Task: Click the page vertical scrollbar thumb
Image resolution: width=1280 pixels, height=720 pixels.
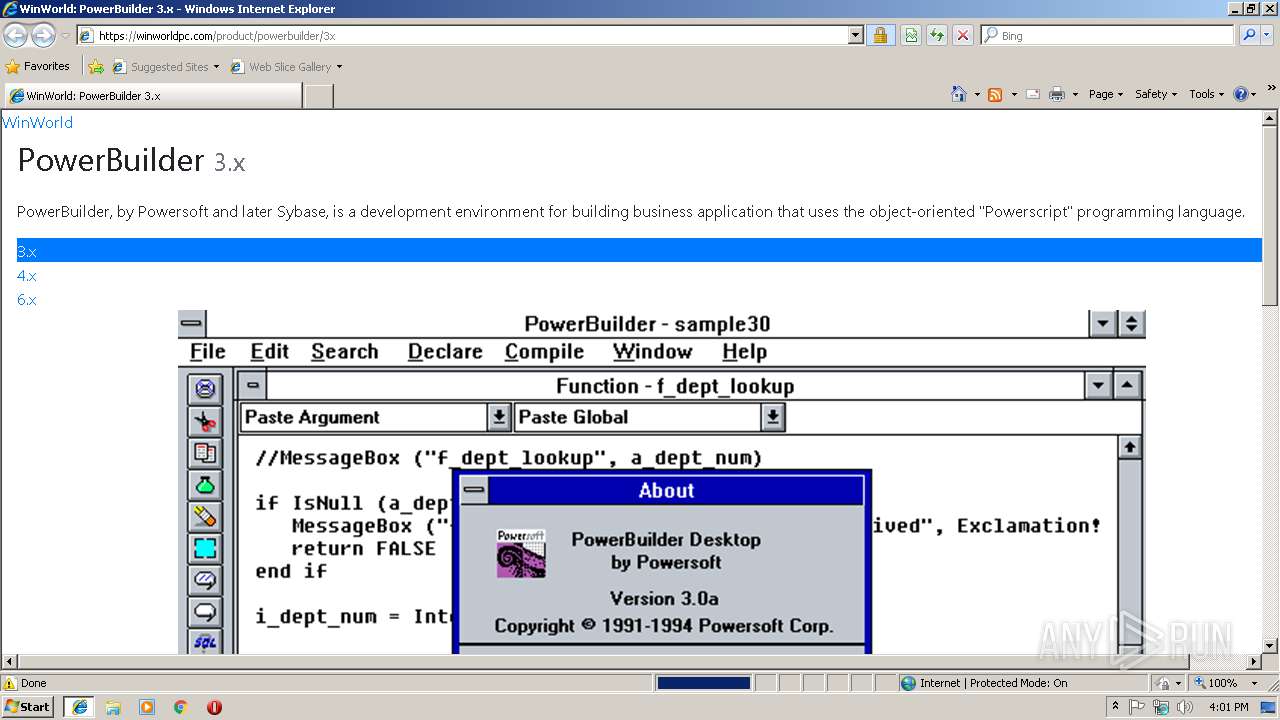Action: point(1270,216)
